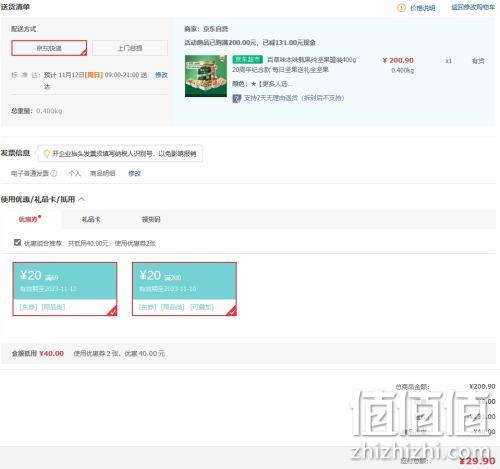This screenshot has height=469, width=500.
Task: Switch to the 领货码 tab
Action: pos(151,219)
